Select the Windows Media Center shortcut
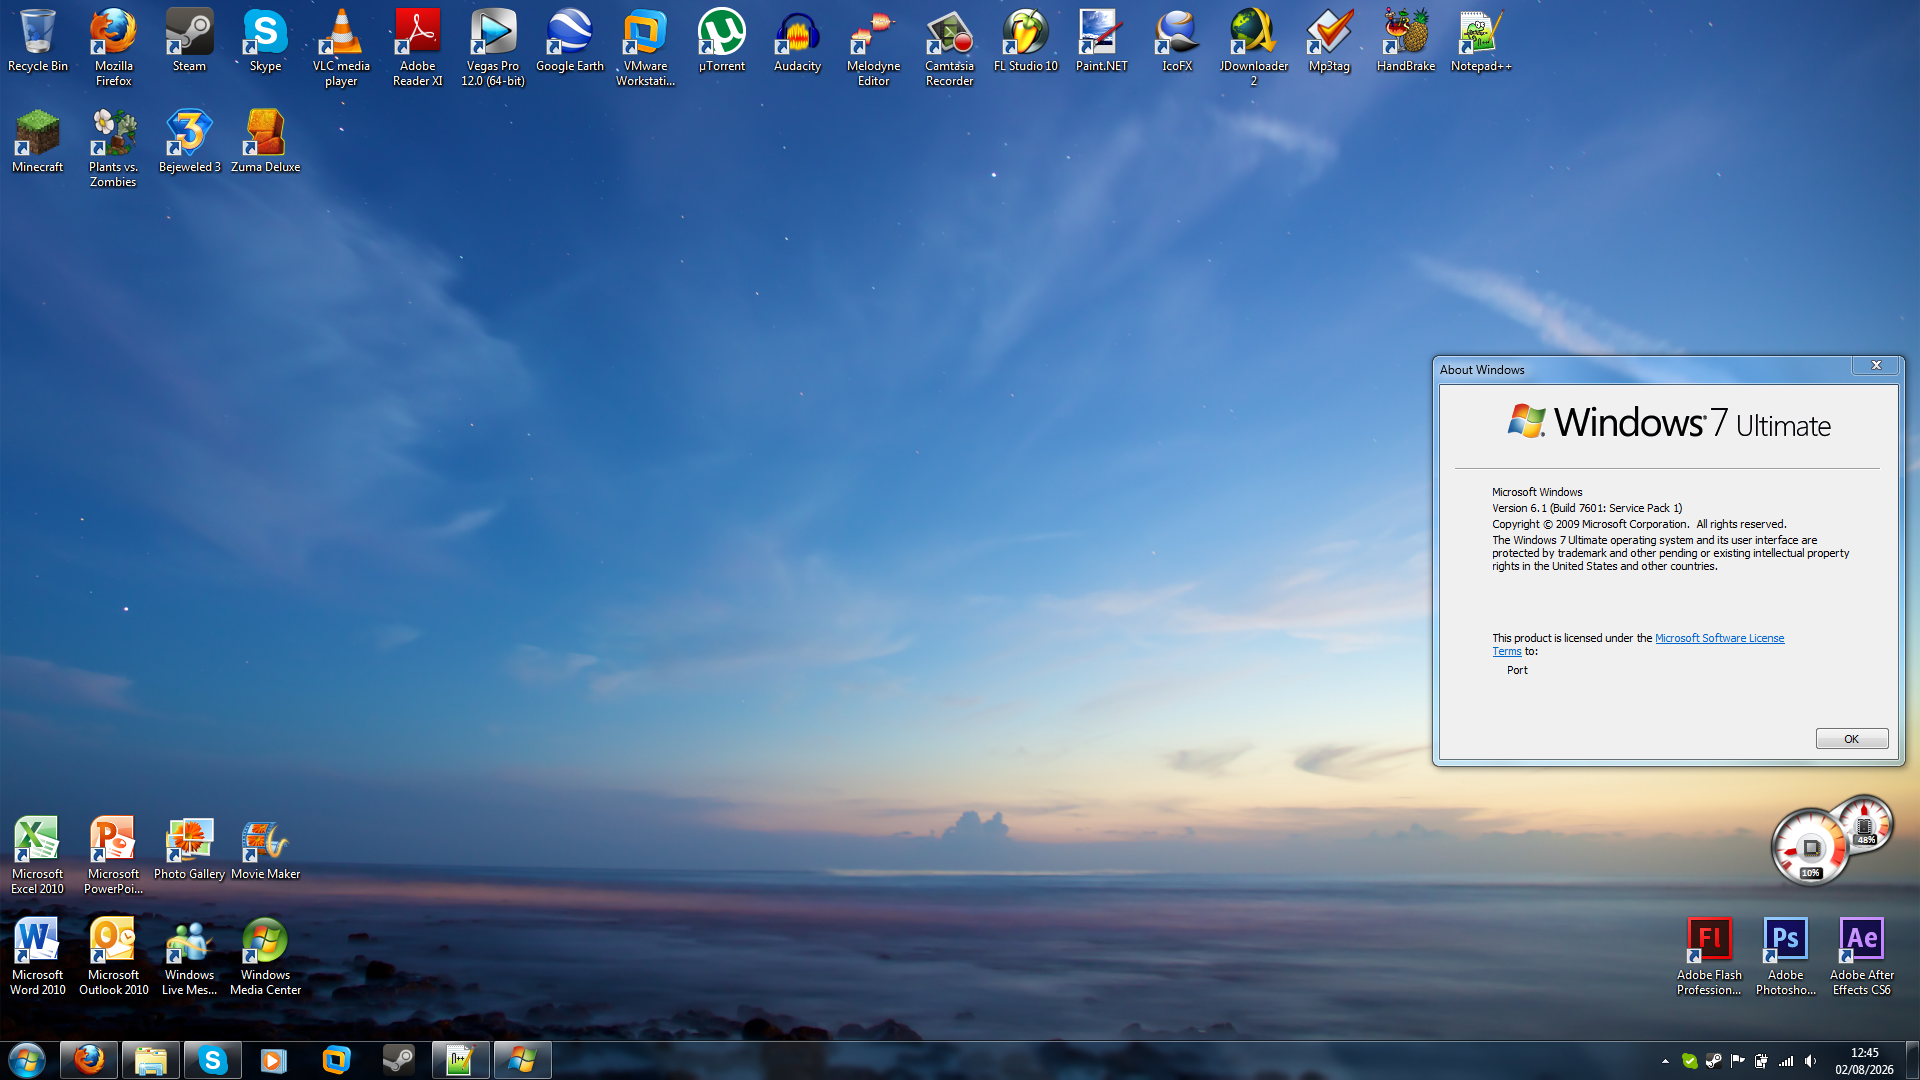The image size is (1920, 1080). click(266, 956)
